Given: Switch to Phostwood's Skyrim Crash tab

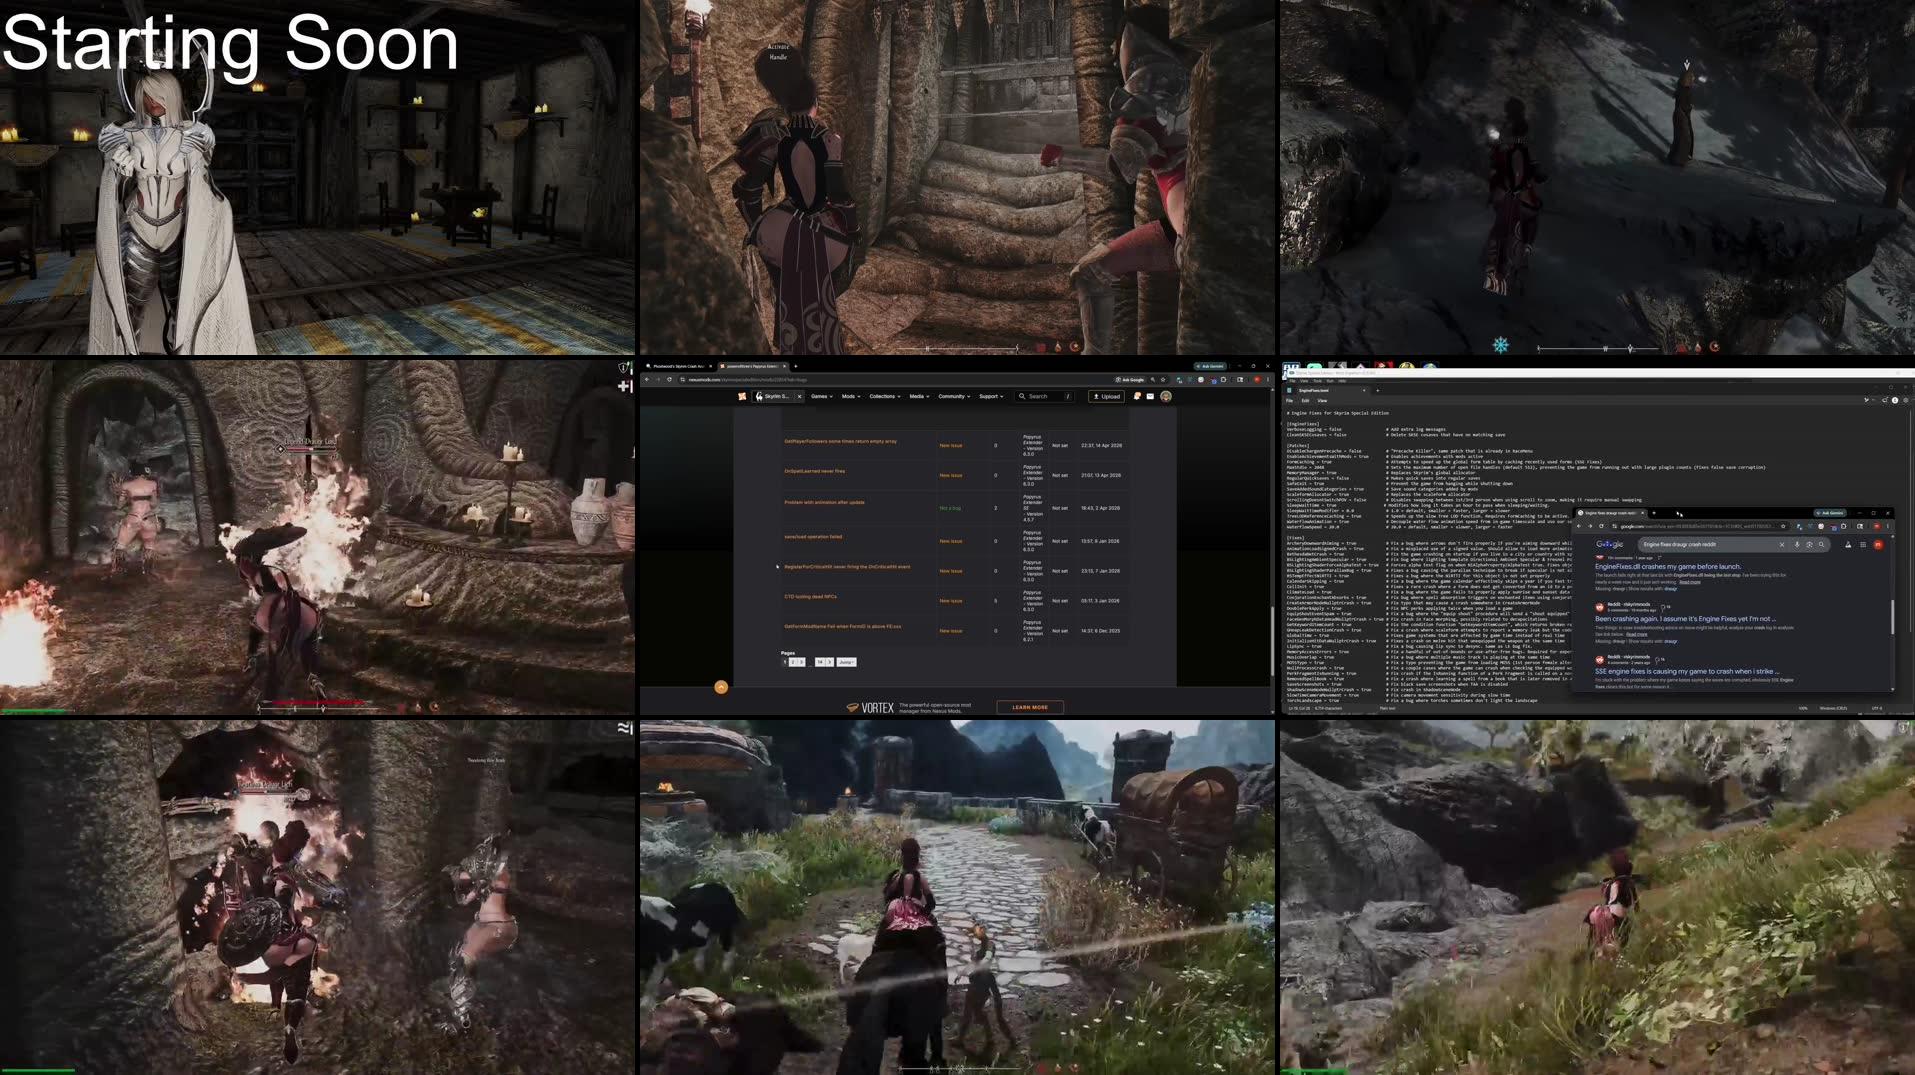Looking at the screenshot, I should point(678,366).
